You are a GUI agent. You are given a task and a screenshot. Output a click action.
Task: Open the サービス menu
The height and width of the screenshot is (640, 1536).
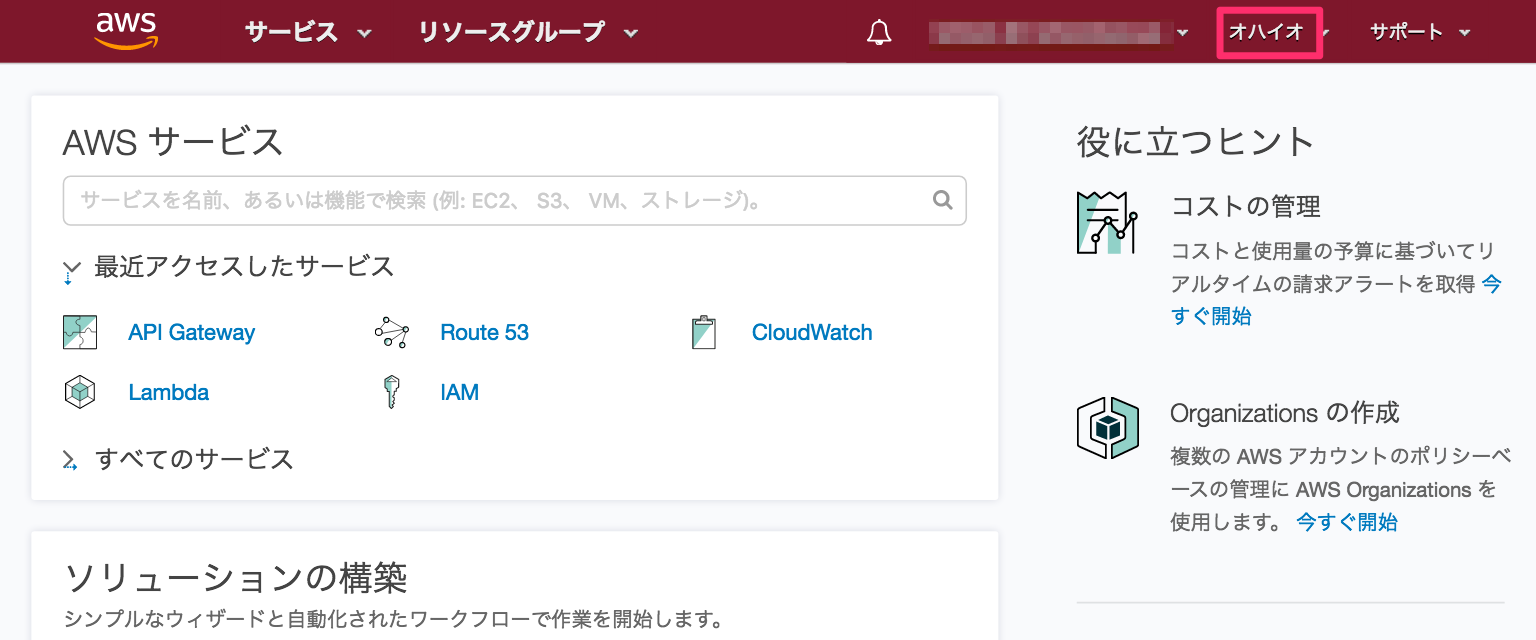pos(308,32)
